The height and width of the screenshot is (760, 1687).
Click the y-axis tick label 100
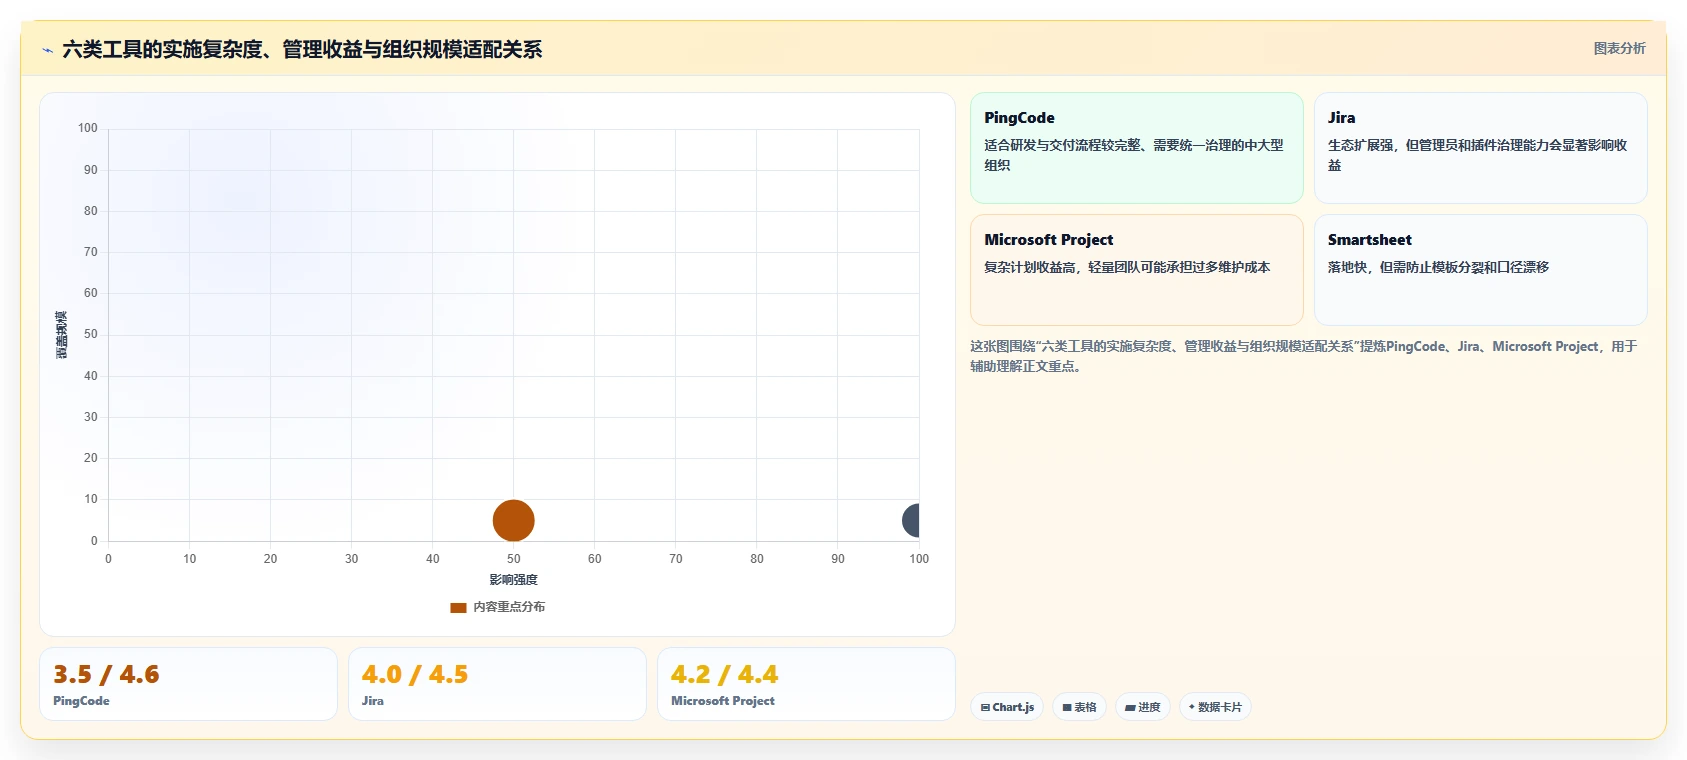pyautogui.click(x=88, y=128)
